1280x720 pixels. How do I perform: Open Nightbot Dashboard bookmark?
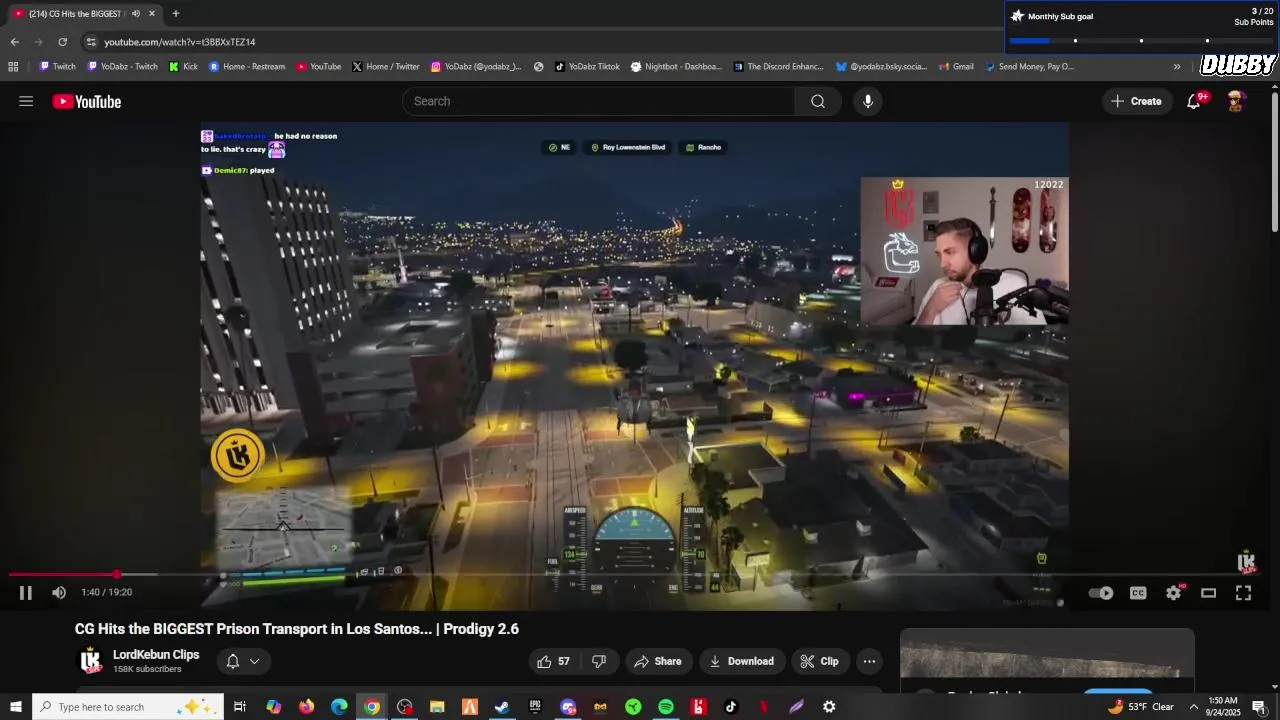[x=676, y=66]
